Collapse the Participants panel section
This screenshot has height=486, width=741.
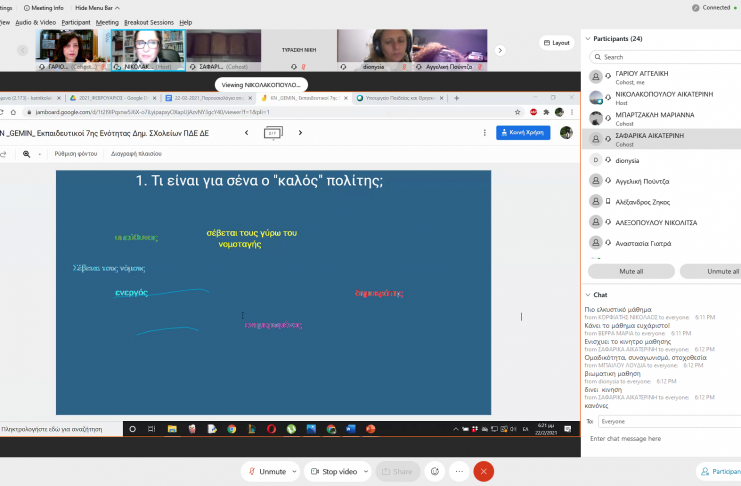pos(587,39)
